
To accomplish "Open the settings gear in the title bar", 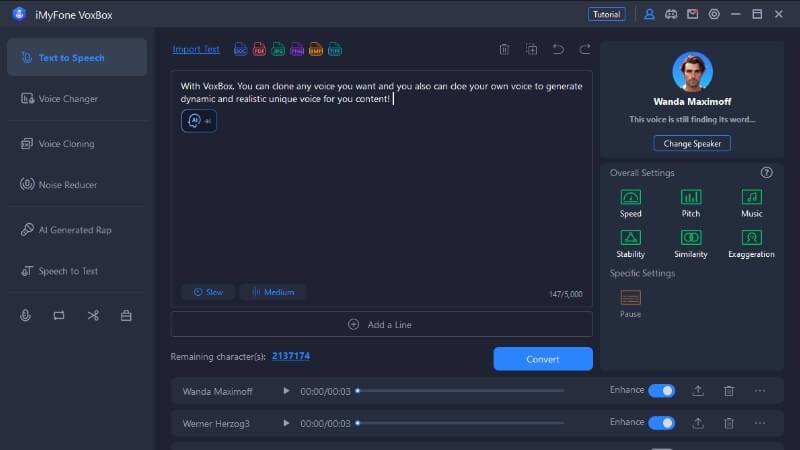I will tap(714, 14).
